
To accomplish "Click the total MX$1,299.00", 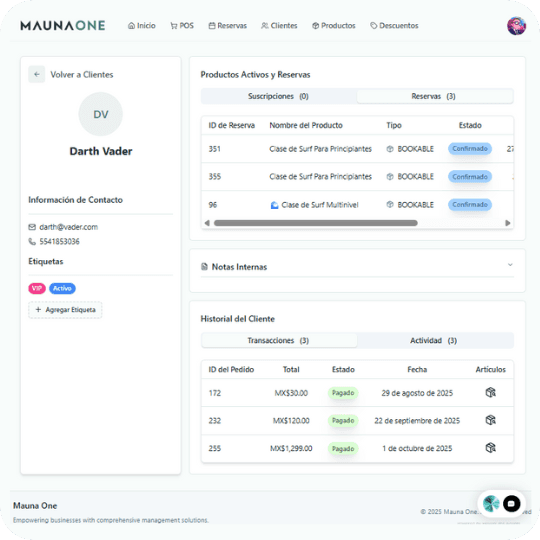I will point(291,448).
